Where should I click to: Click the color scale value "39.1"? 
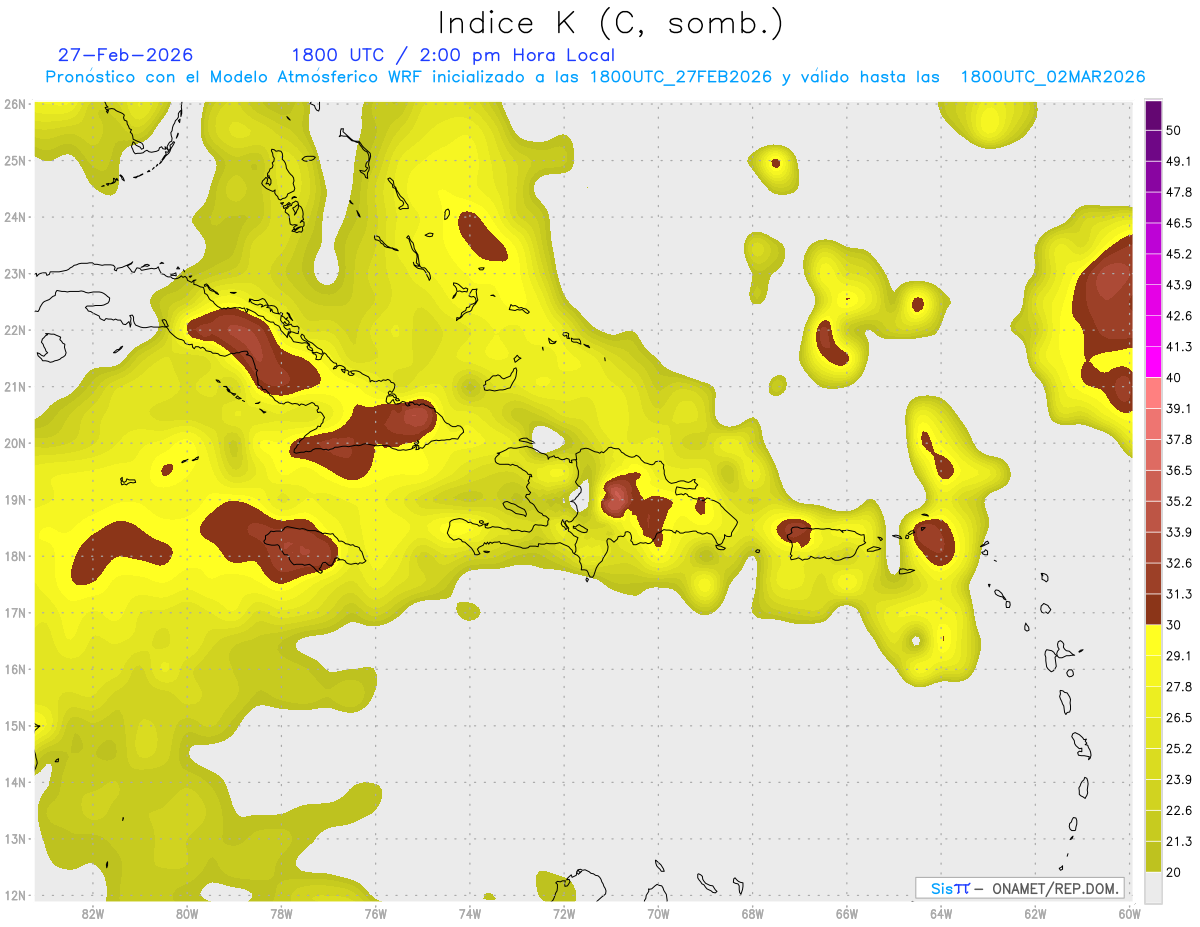coord(1178,409)
